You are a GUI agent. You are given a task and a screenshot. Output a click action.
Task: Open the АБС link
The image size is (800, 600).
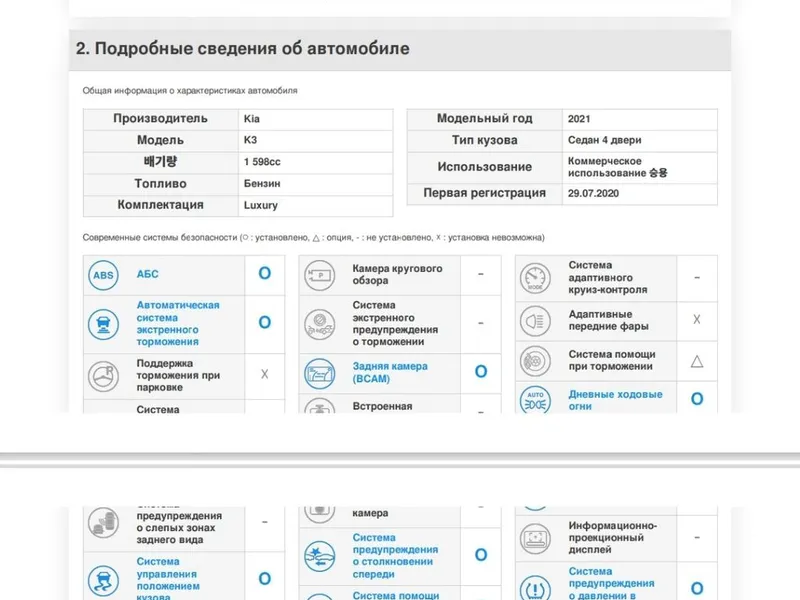(147, 274)
